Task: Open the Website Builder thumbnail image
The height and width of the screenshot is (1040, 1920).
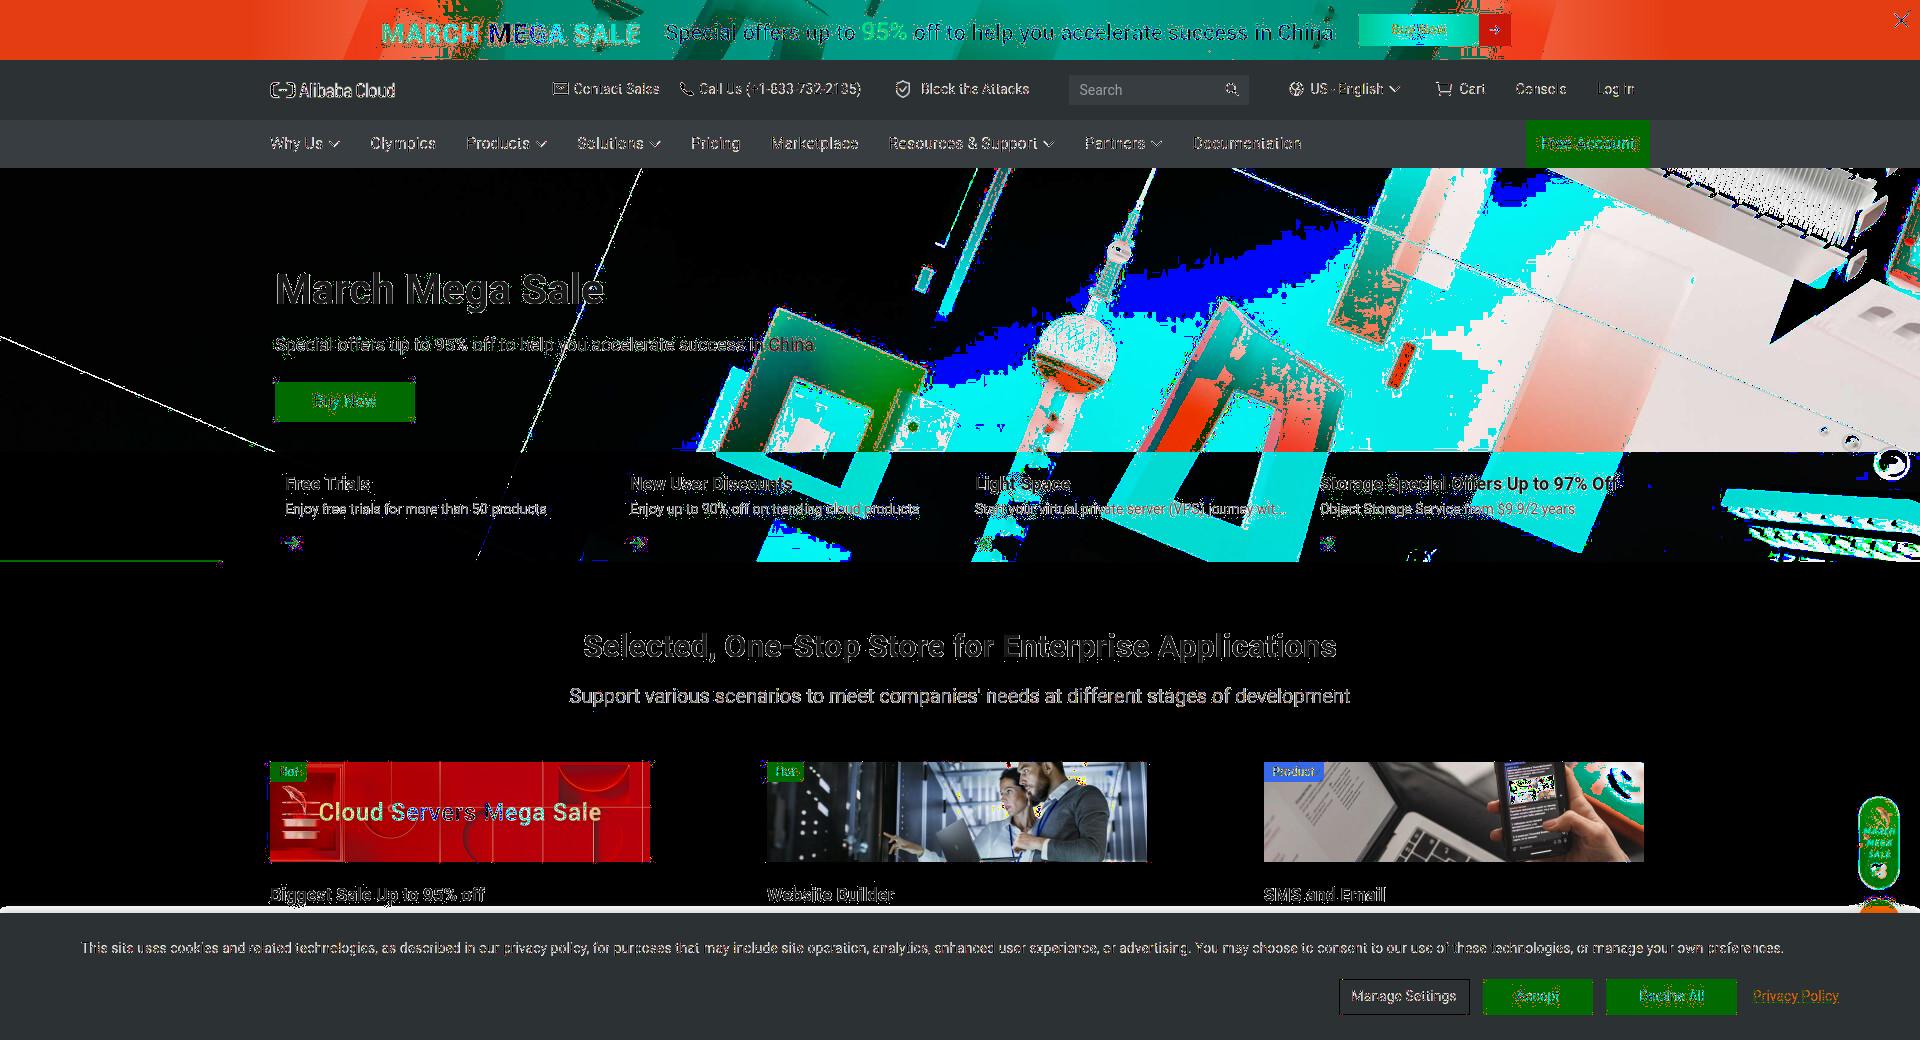Action: [x=957, y=812]
